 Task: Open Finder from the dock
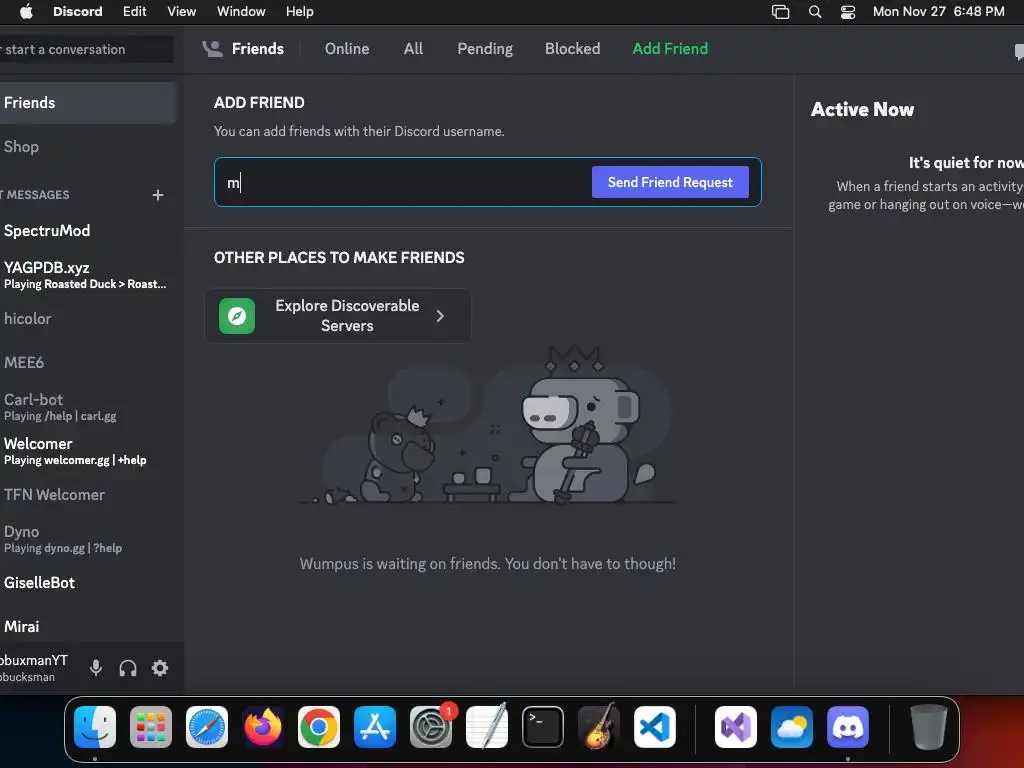(95, 727)
